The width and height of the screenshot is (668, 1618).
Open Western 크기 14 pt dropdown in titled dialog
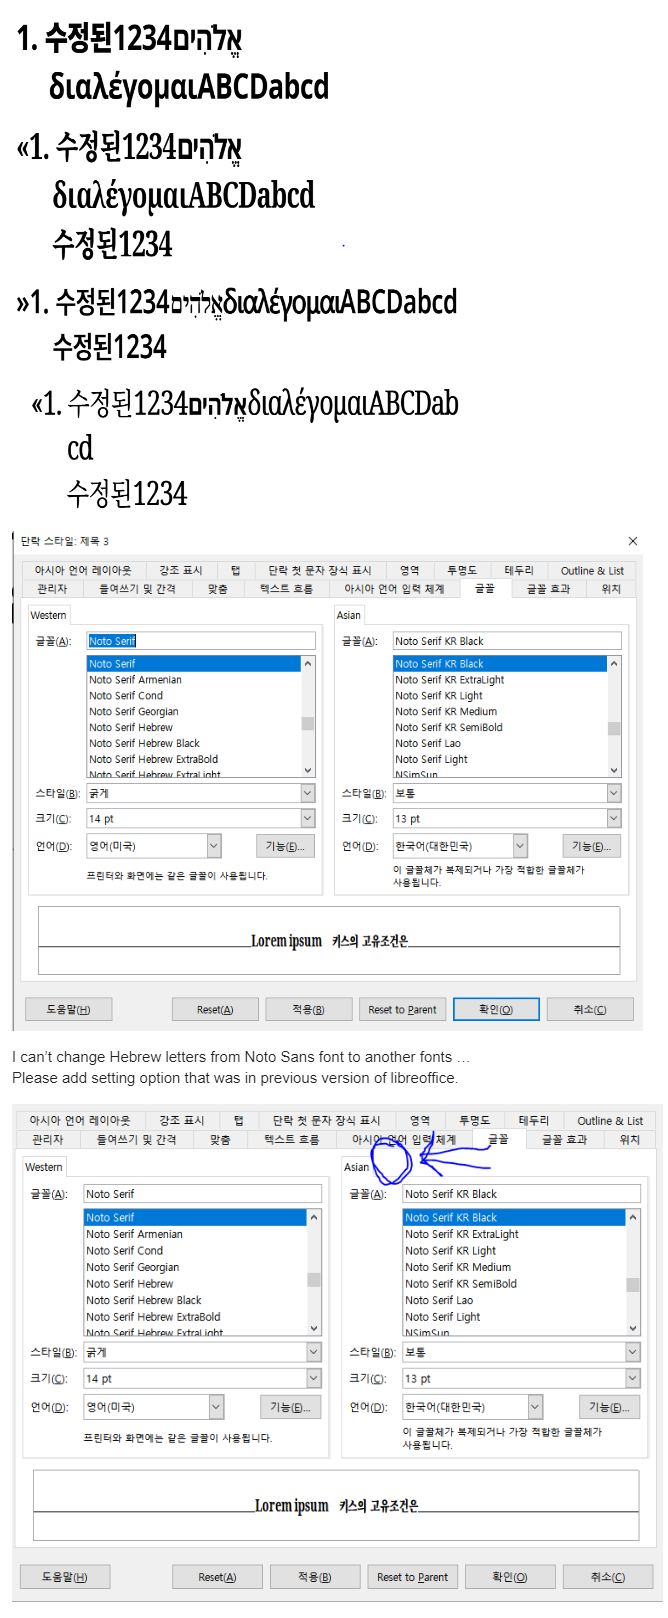[307, 818]
